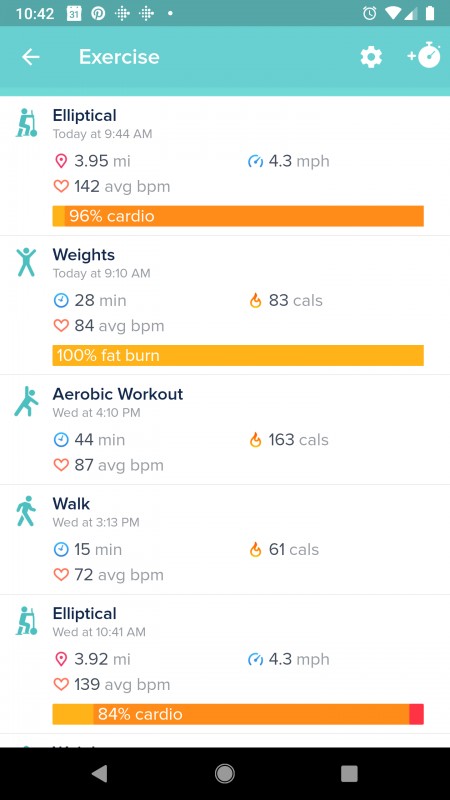
Task: Open Weights entry from 9:10 AM
Action: click(225, 305)
